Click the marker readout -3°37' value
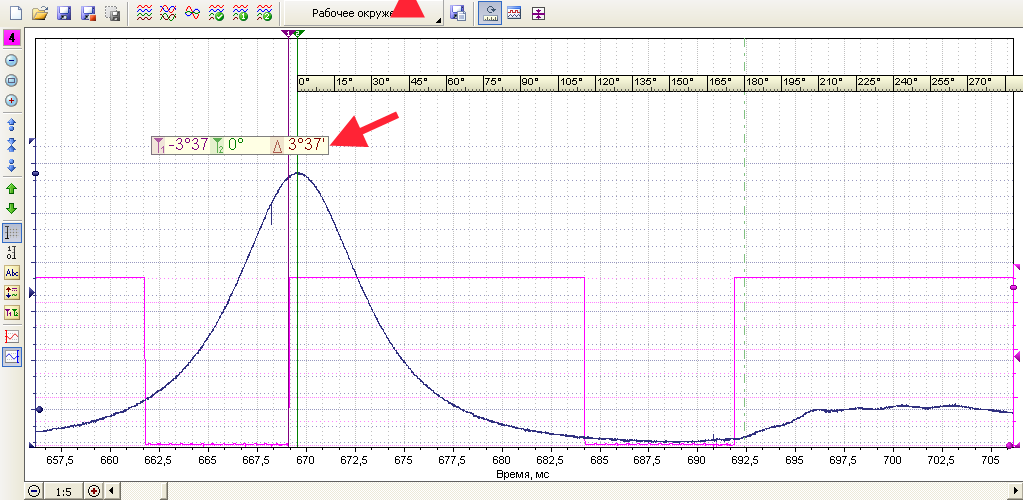 pyautogui.click(x=188, y=145)
